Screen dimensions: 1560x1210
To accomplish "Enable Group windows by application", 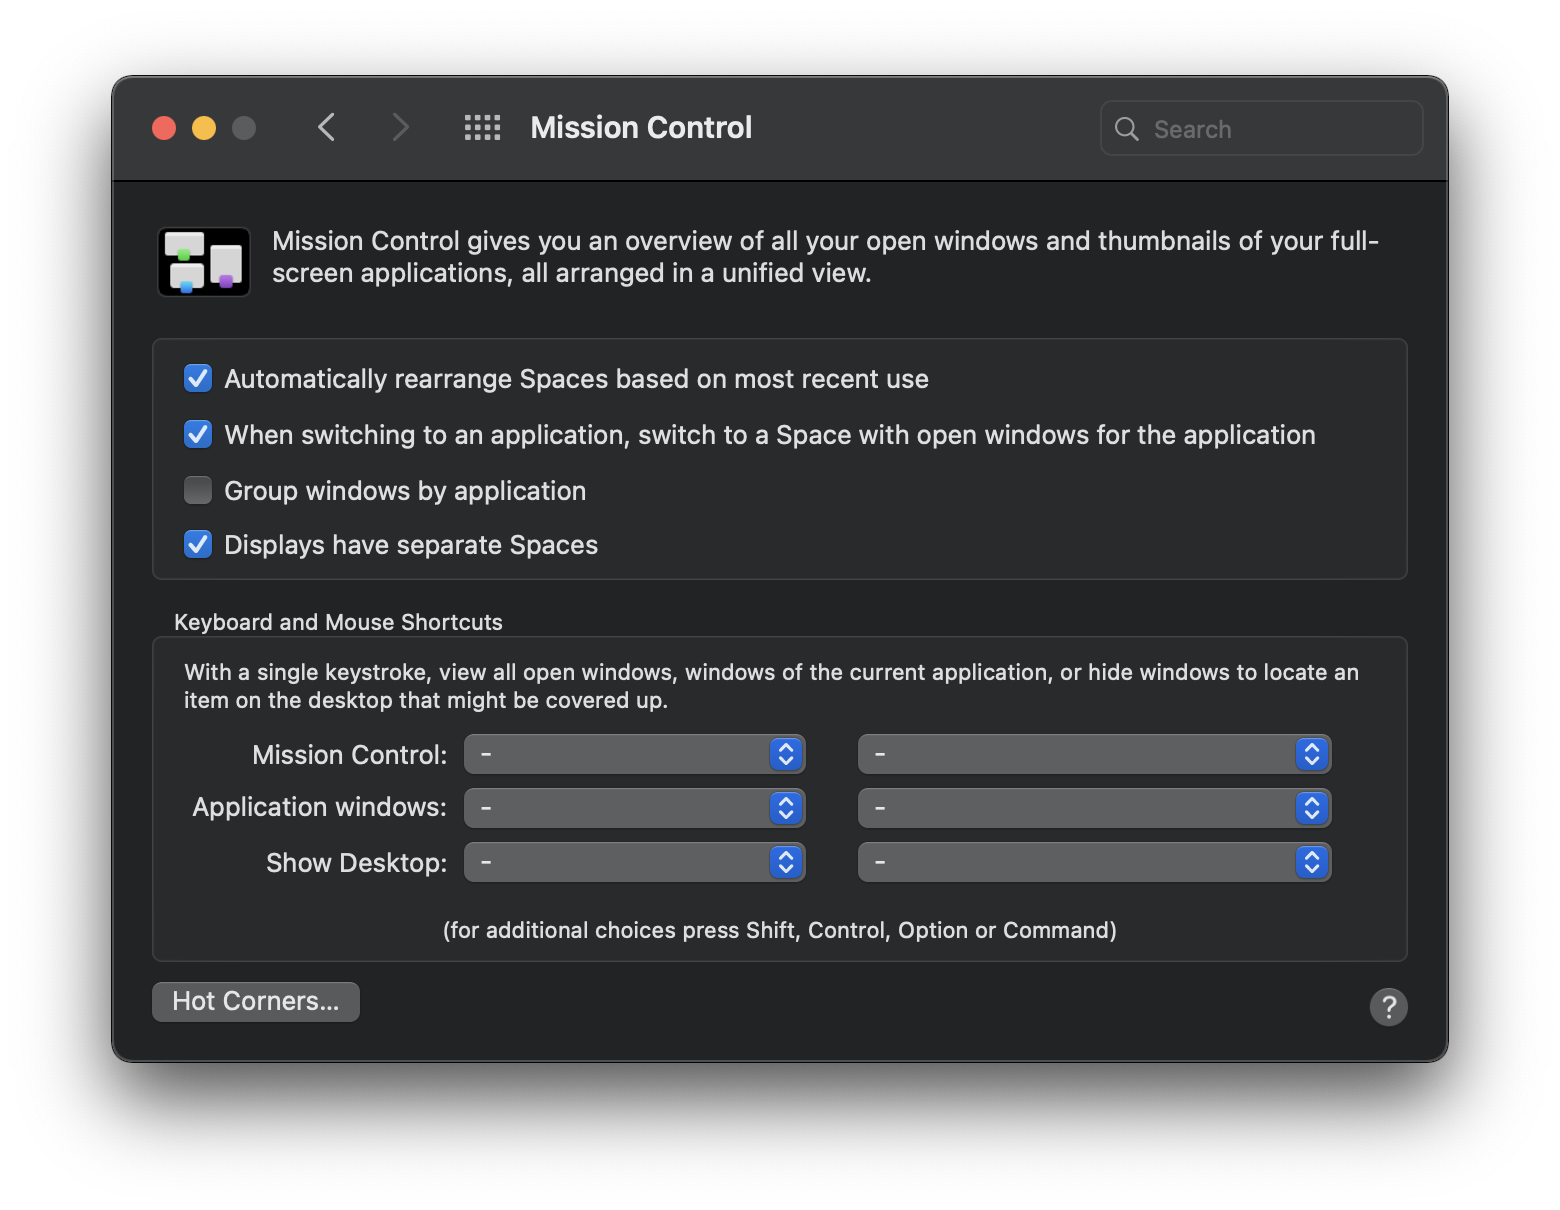I will point(198,490).
